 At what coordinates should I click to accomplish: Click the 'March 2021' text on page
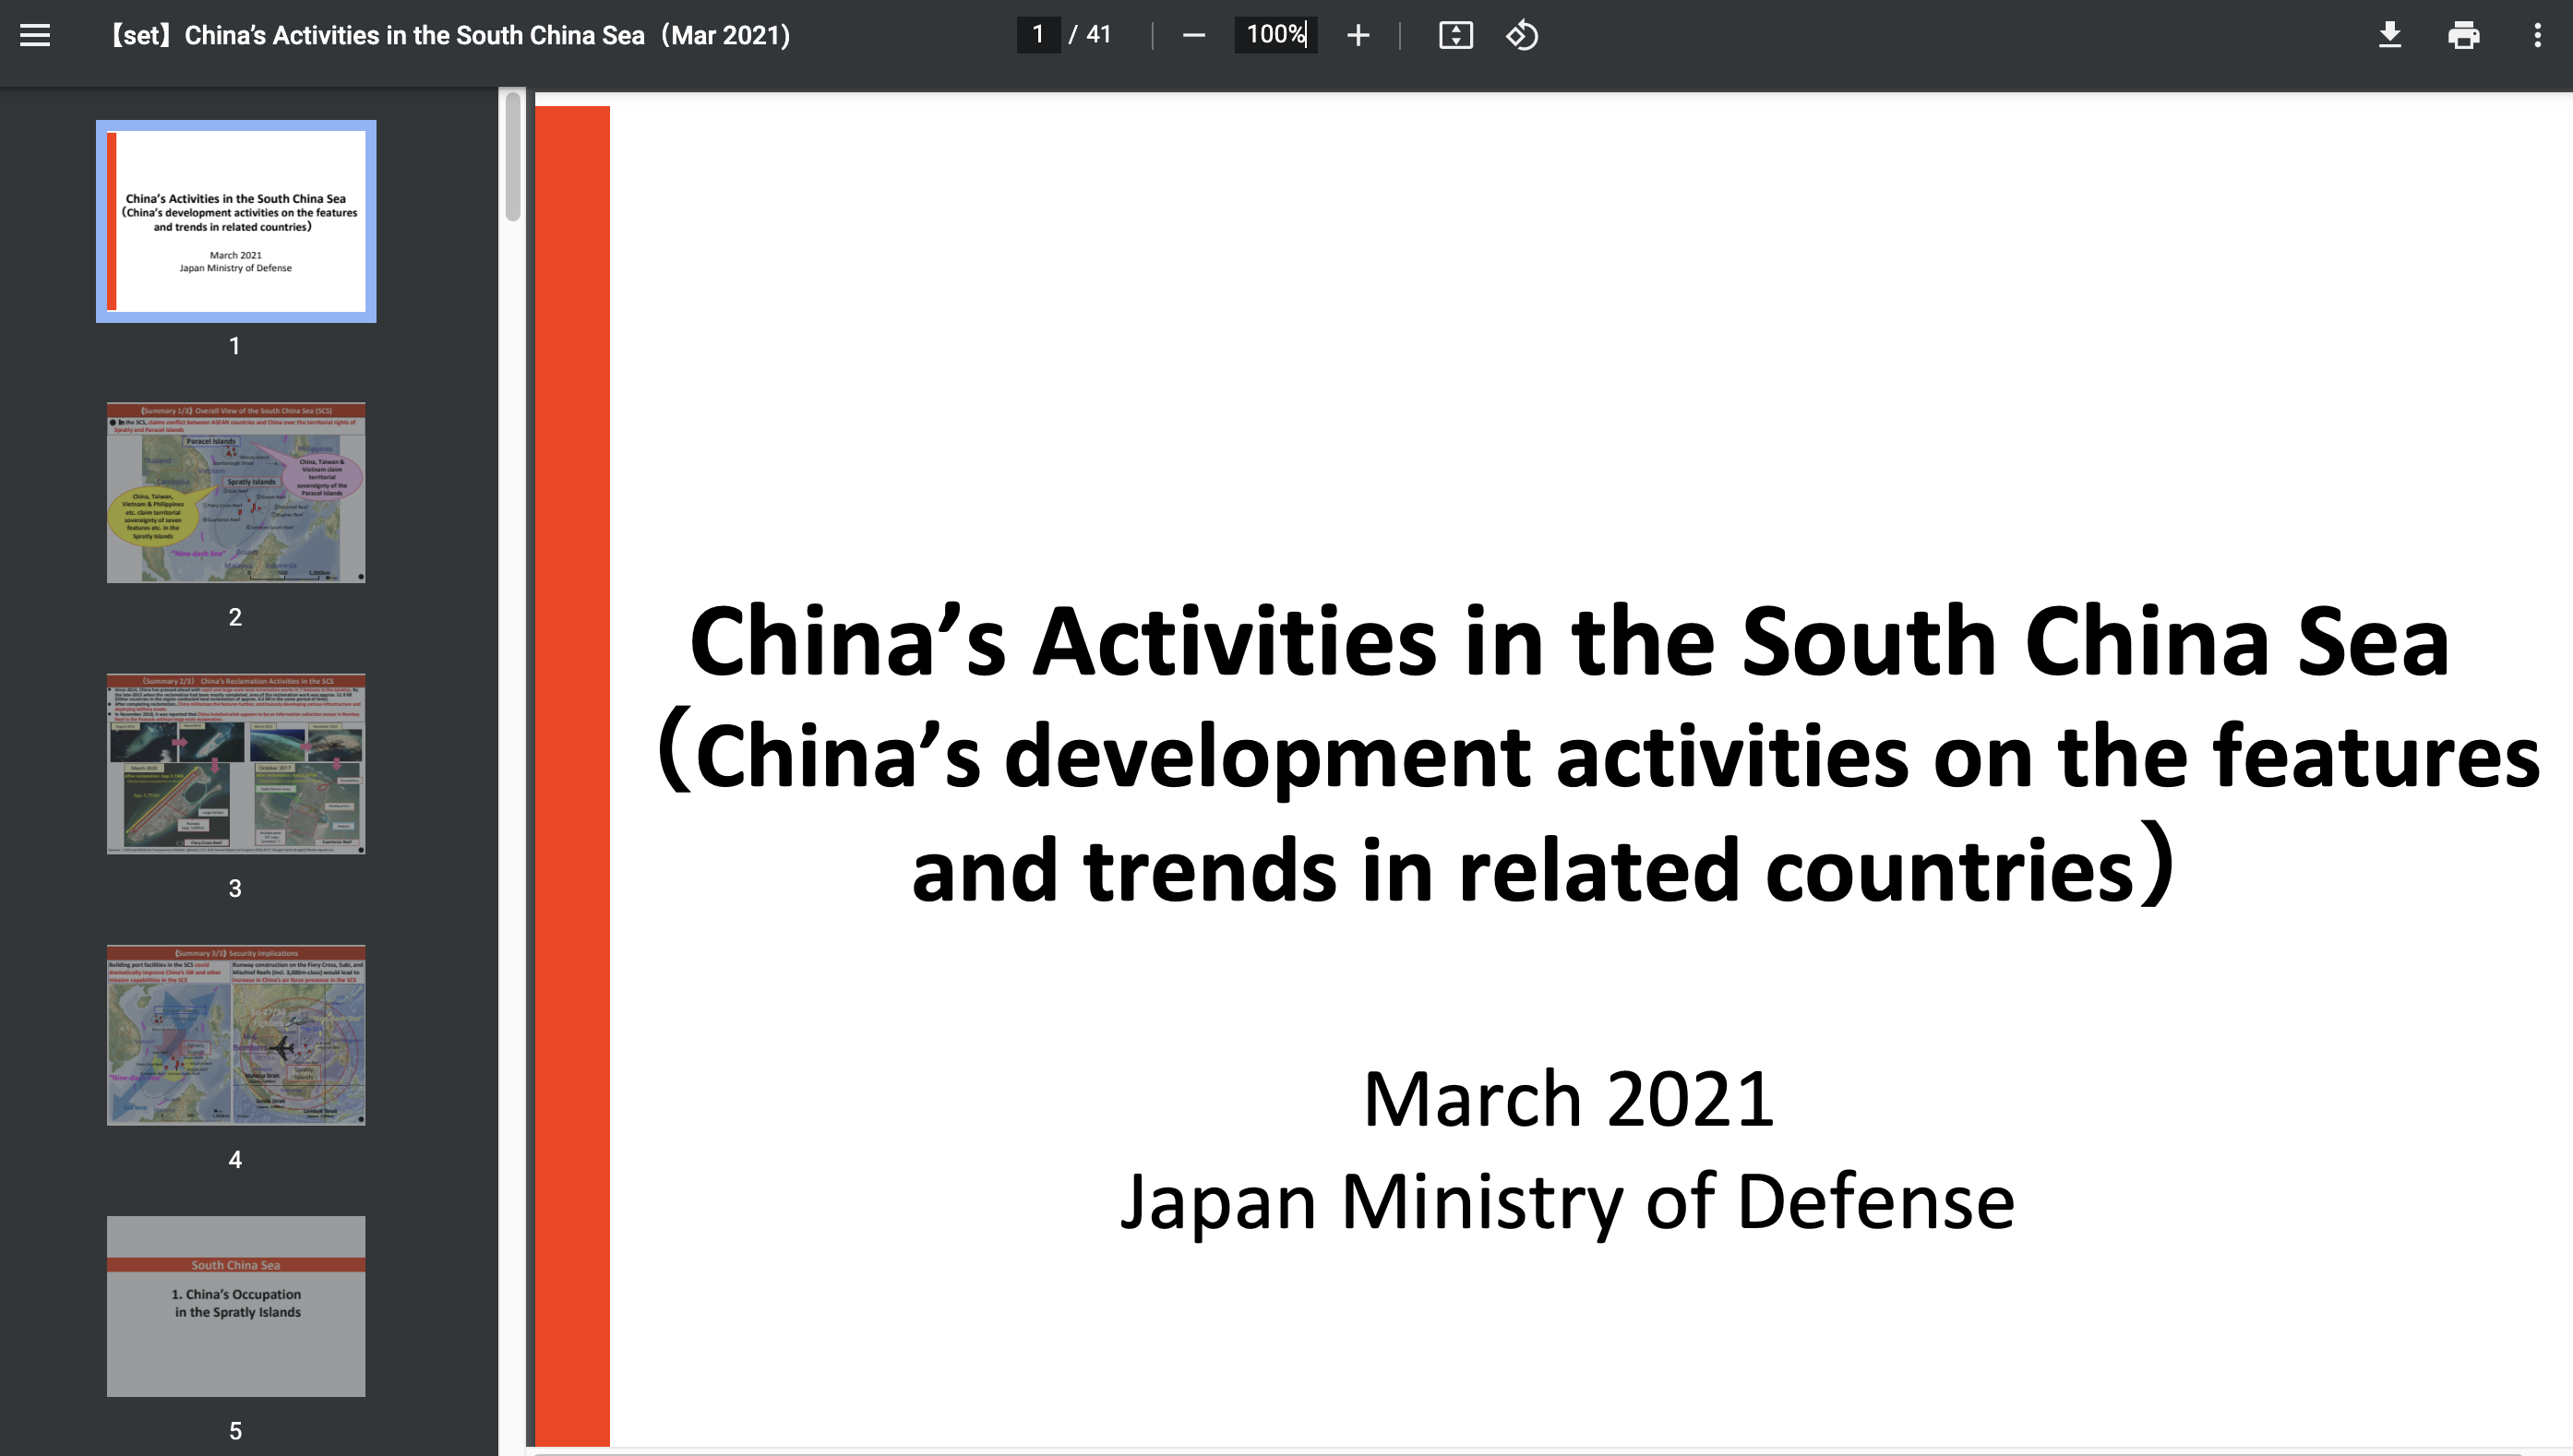(1568, 1098)
